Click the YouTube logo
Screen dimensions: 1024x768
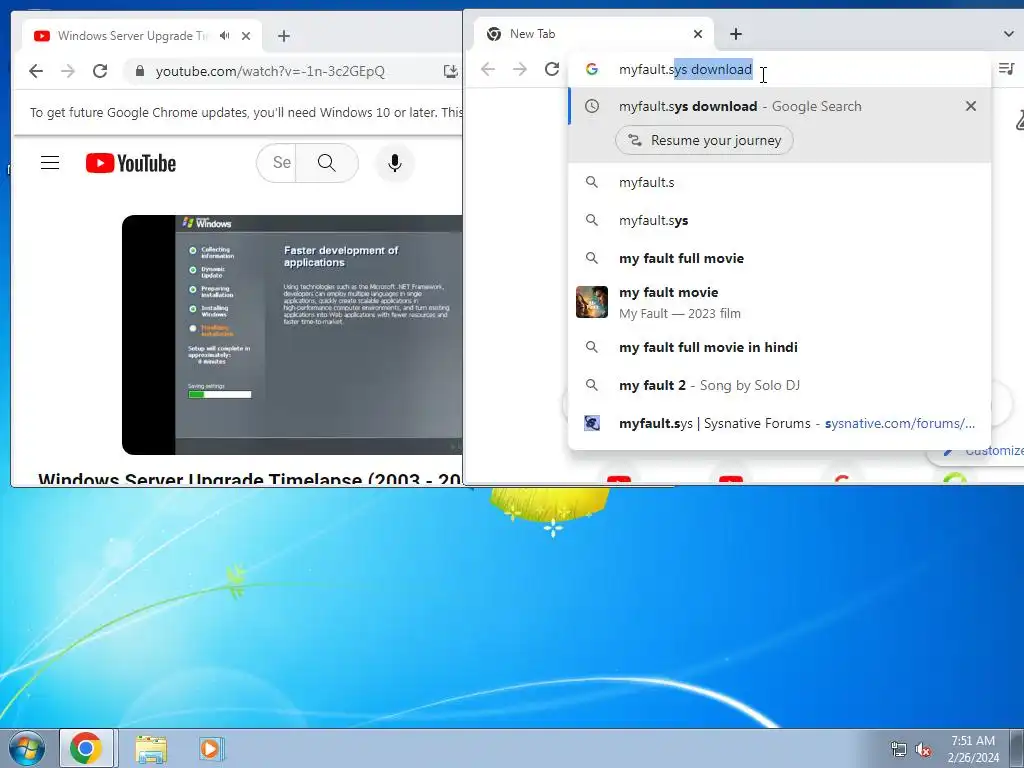[131, 163]
